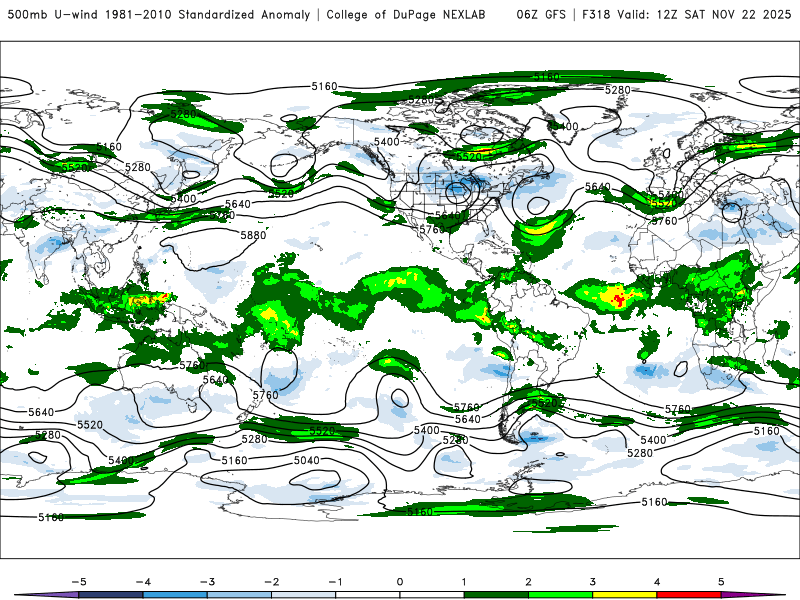Click the "-5" legend value label
The image size is (800, 600).
point(79,582)
